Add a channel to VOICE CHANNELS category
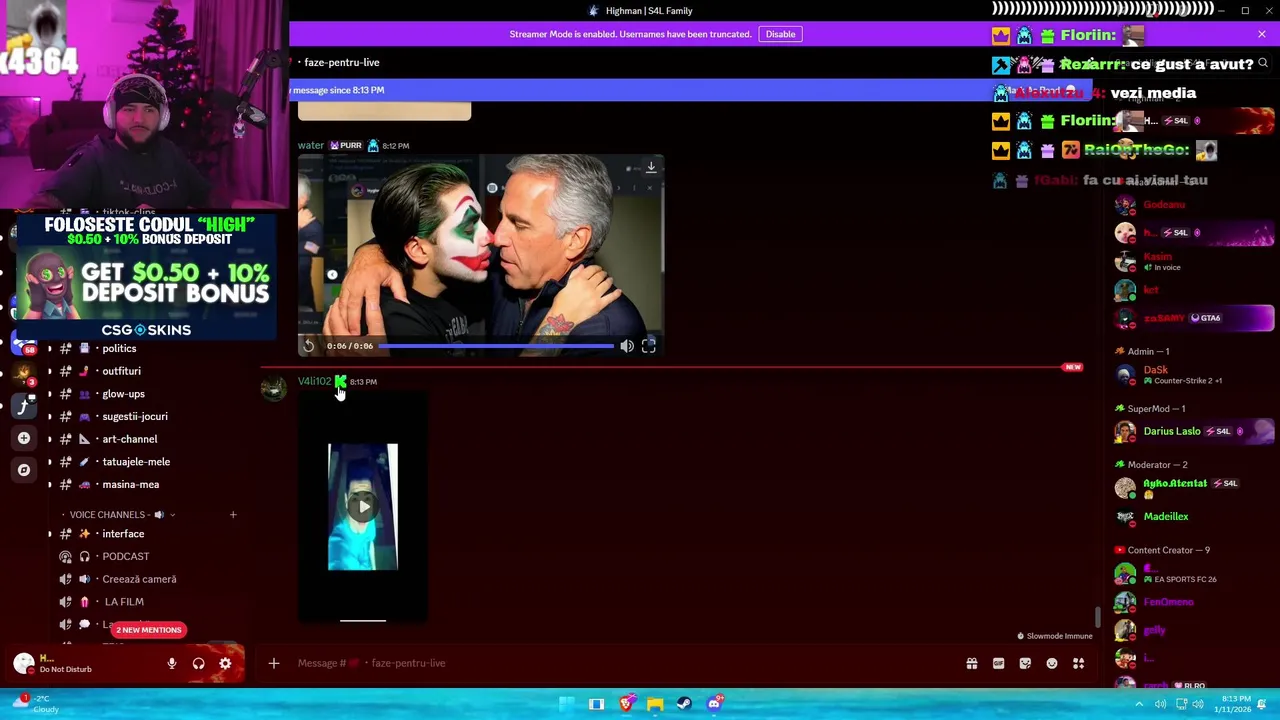Screen dimensions: 1280x720 pyautogui.click(x=233, y=515)
